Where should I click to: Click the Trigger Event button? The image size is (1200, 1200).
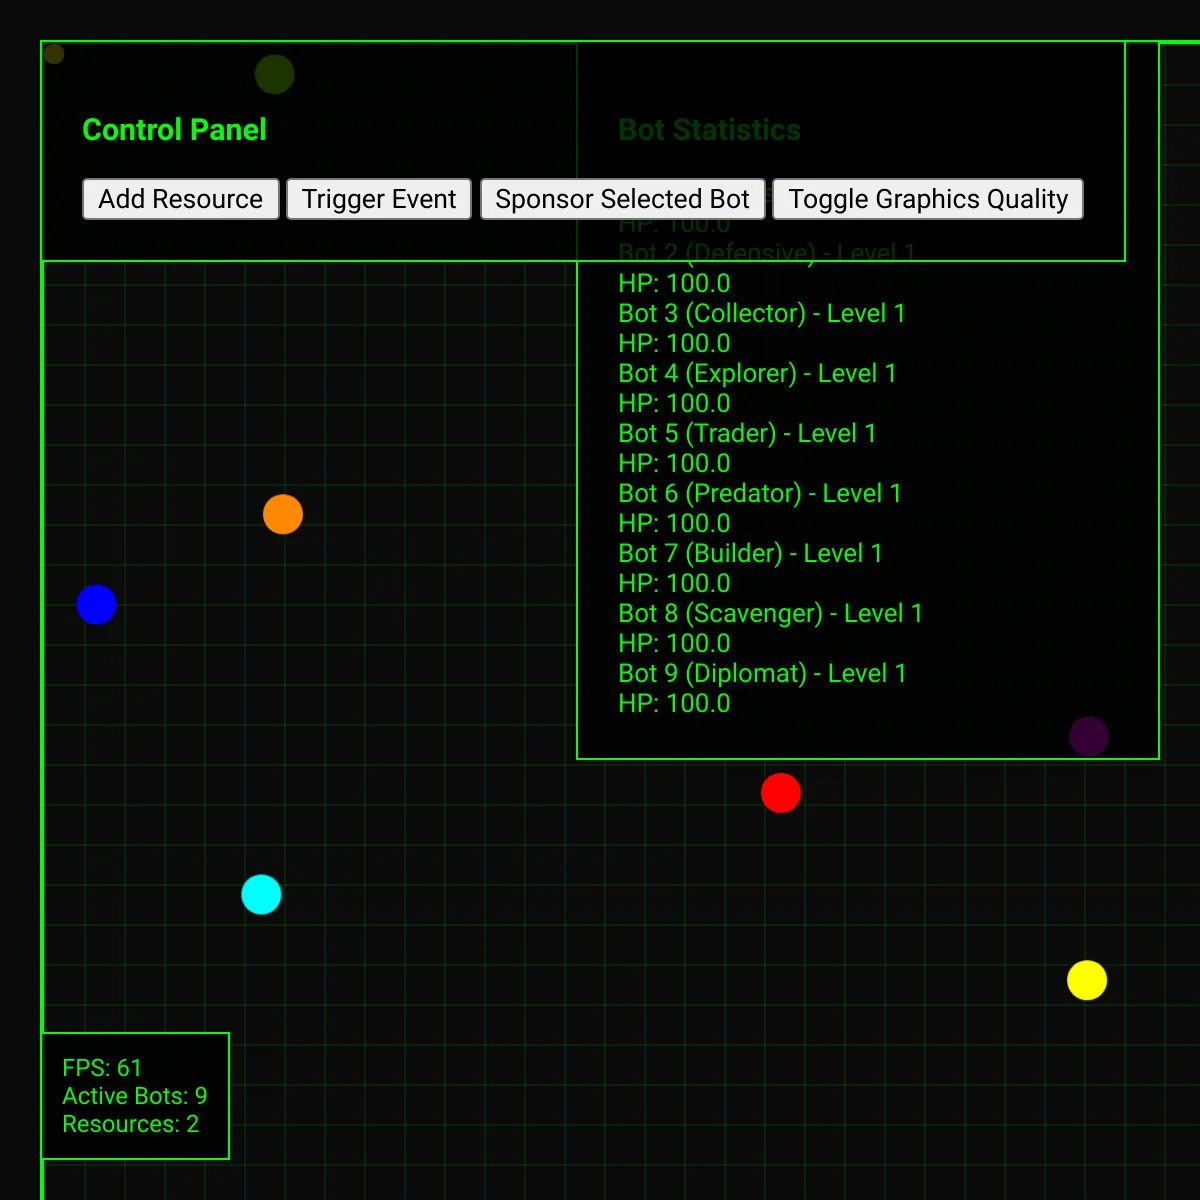click(379, 199)
